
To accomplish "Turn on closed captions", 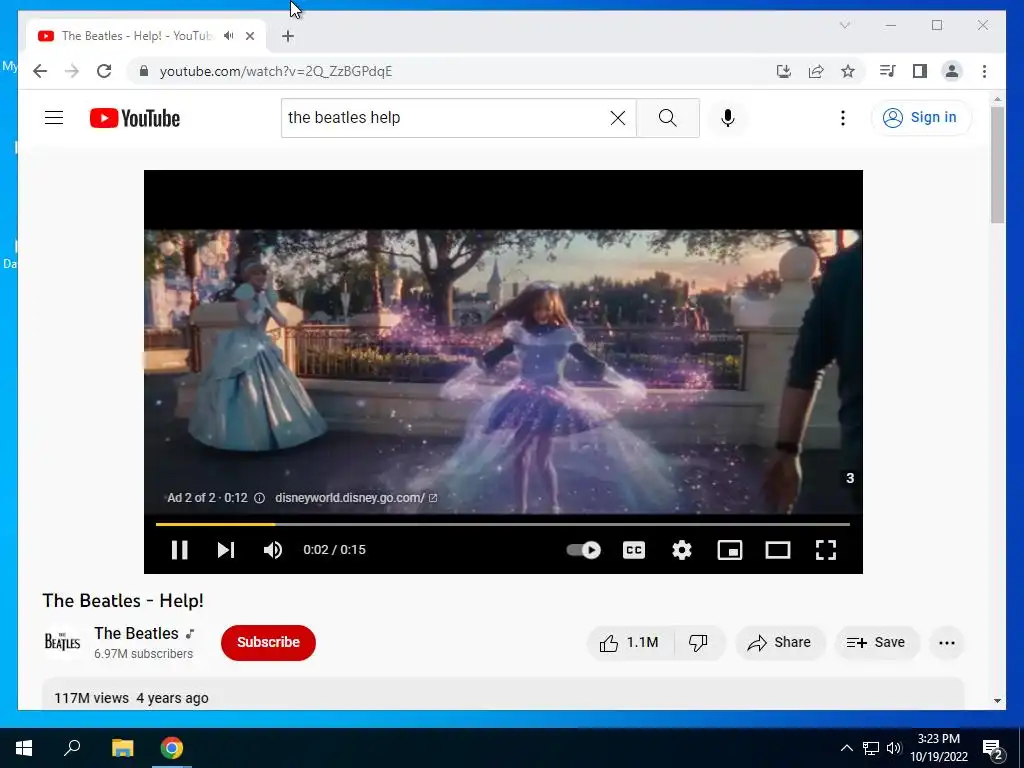I will tap(633, 550).
